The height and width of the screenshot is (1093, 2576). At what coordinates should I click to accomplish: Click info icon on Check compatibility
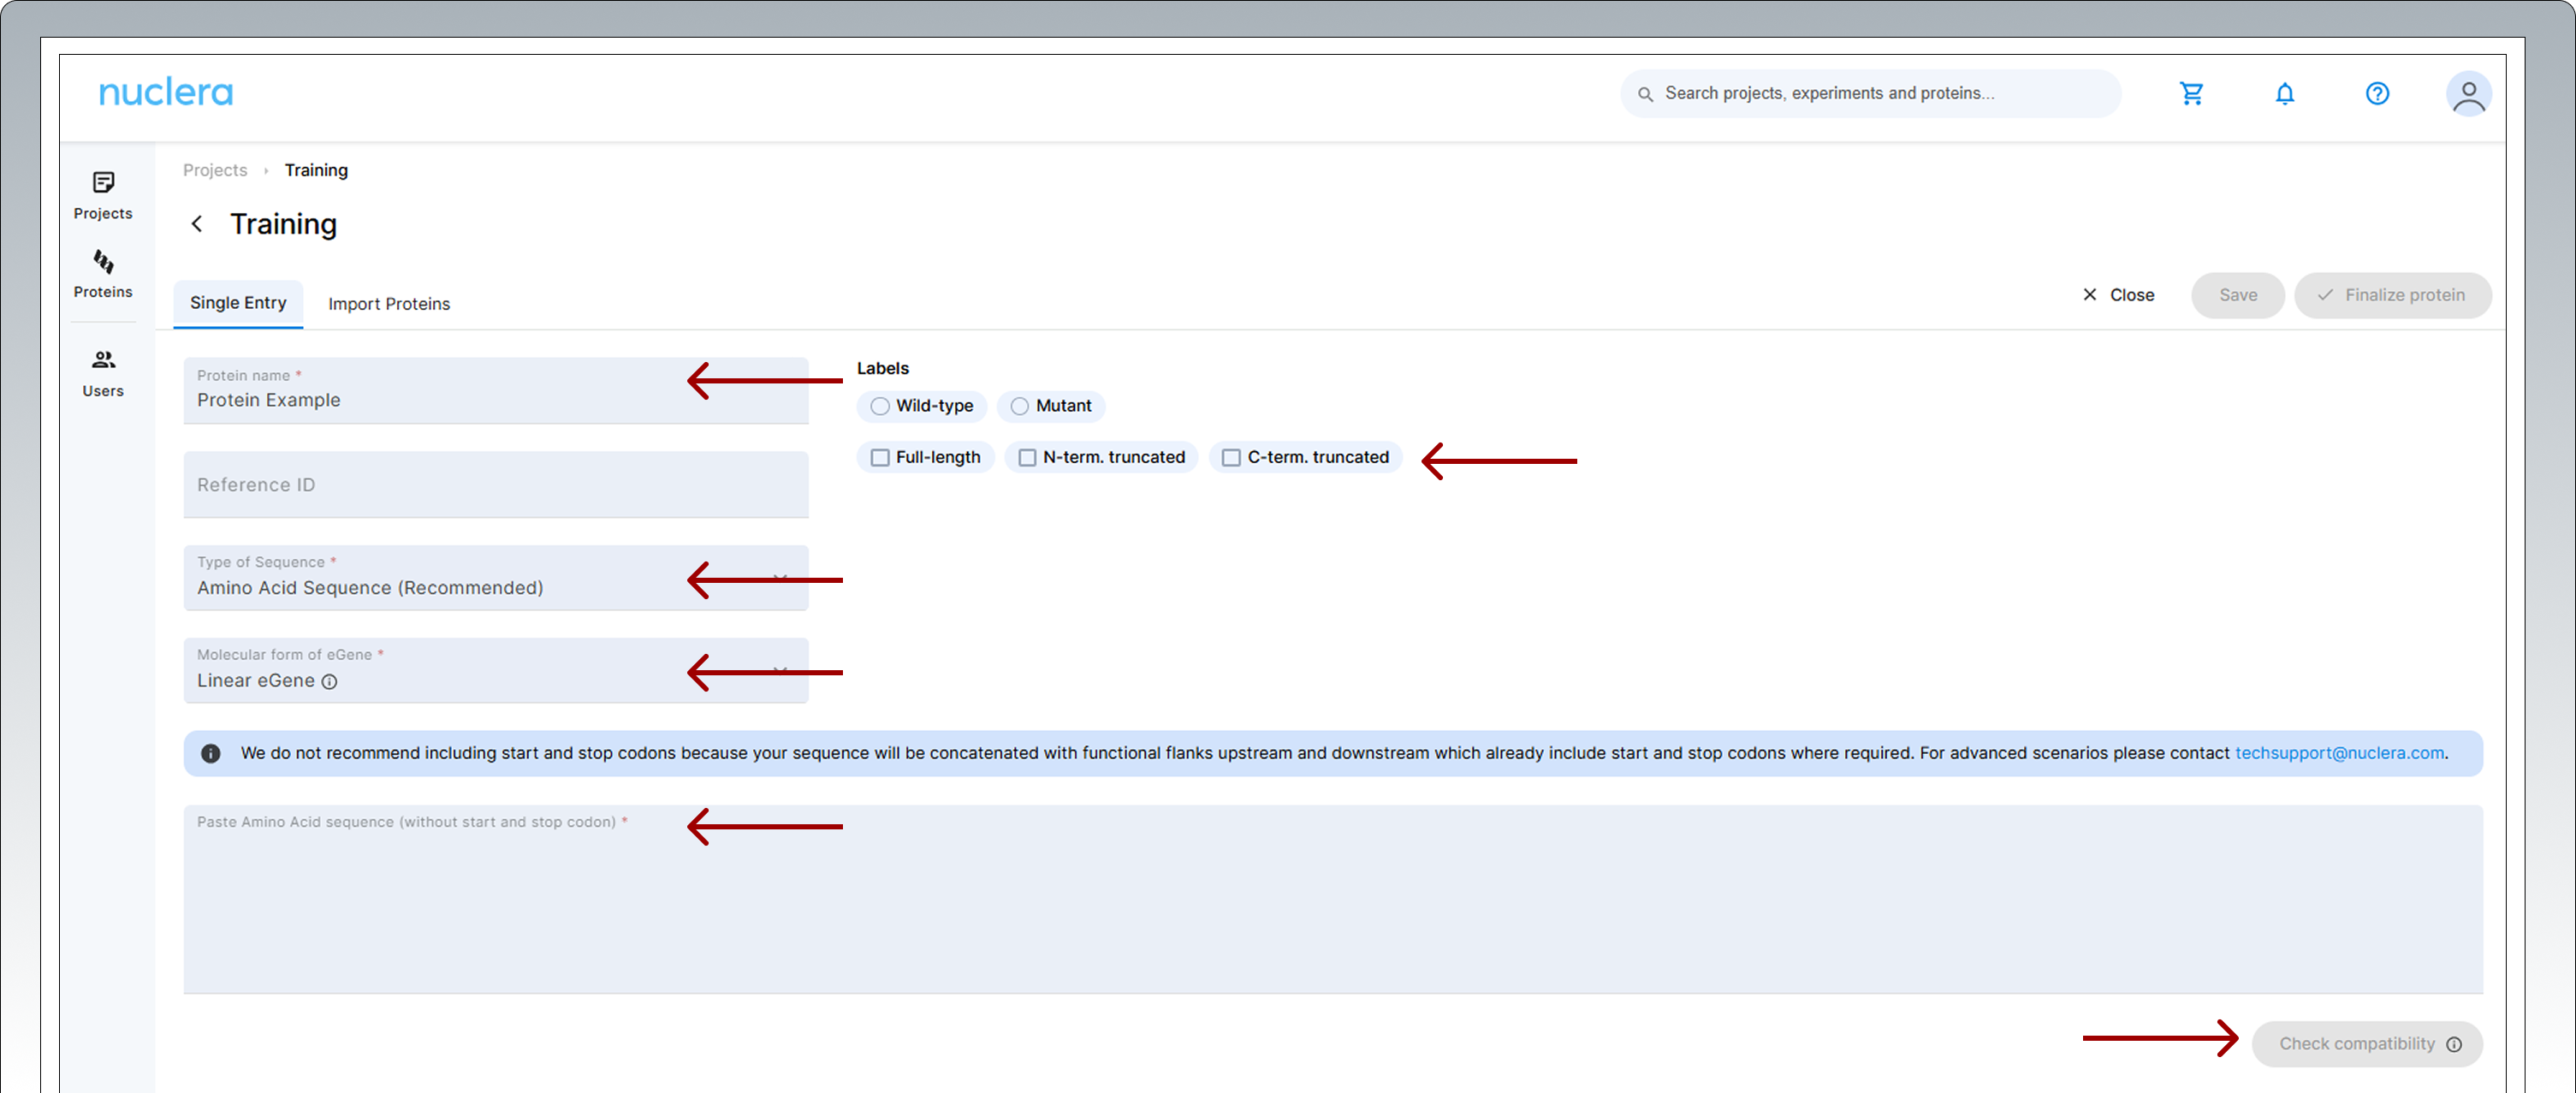click(2453, 1044)
